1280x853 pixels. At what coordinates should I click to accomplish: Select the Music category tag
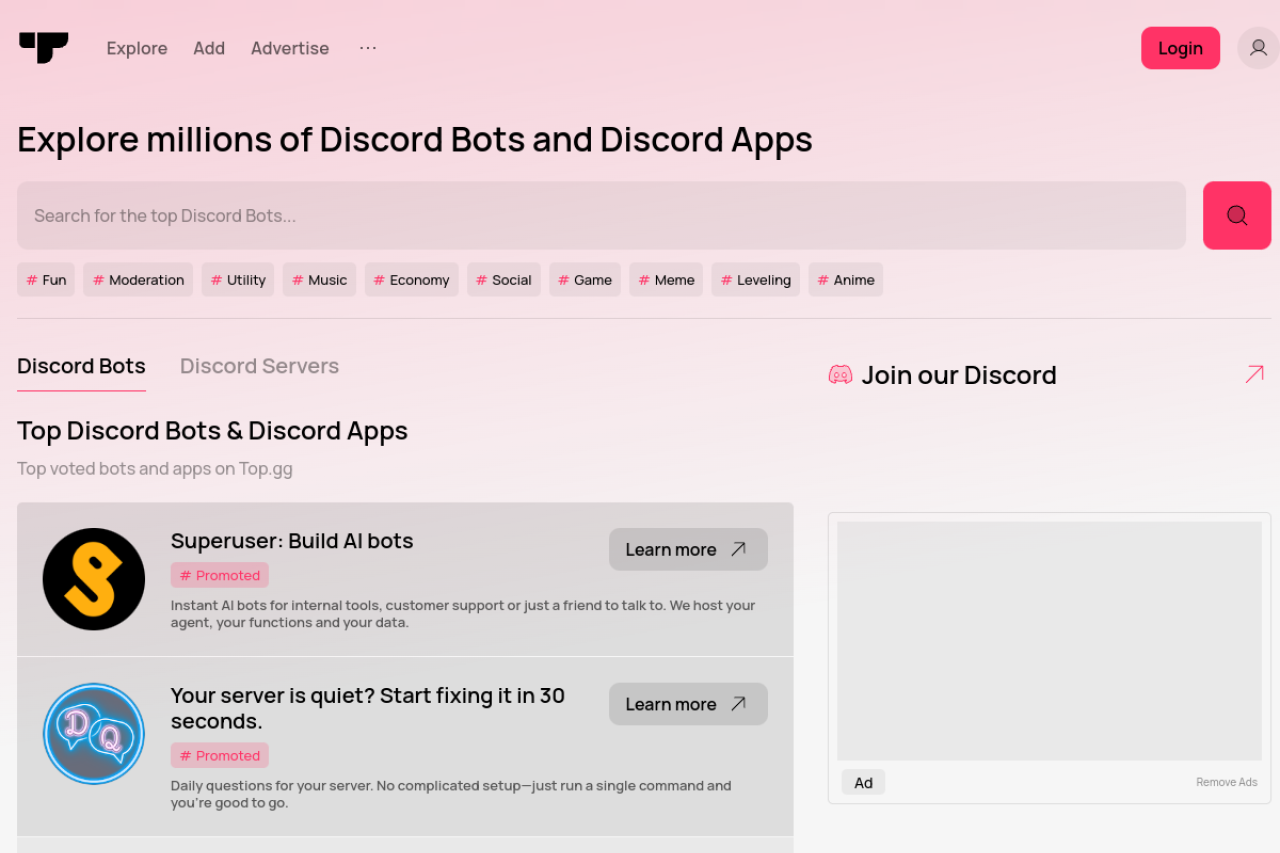[x=319, y=280]
